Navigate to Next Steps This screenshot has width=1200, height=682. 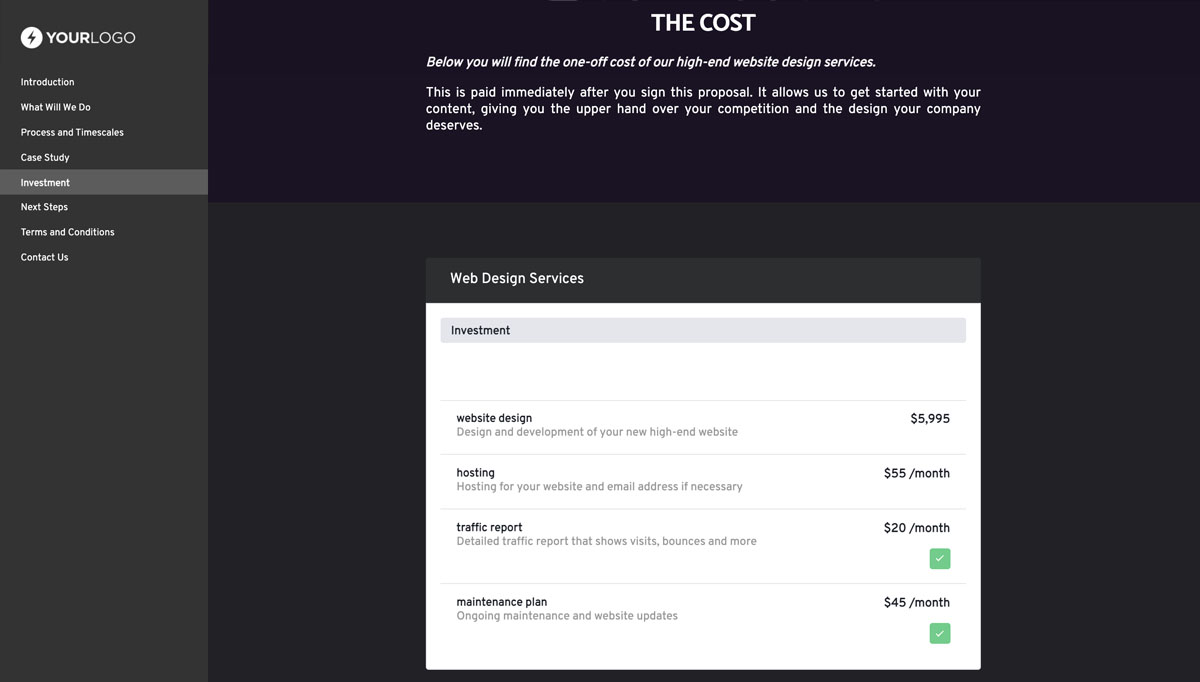point(44,207)
